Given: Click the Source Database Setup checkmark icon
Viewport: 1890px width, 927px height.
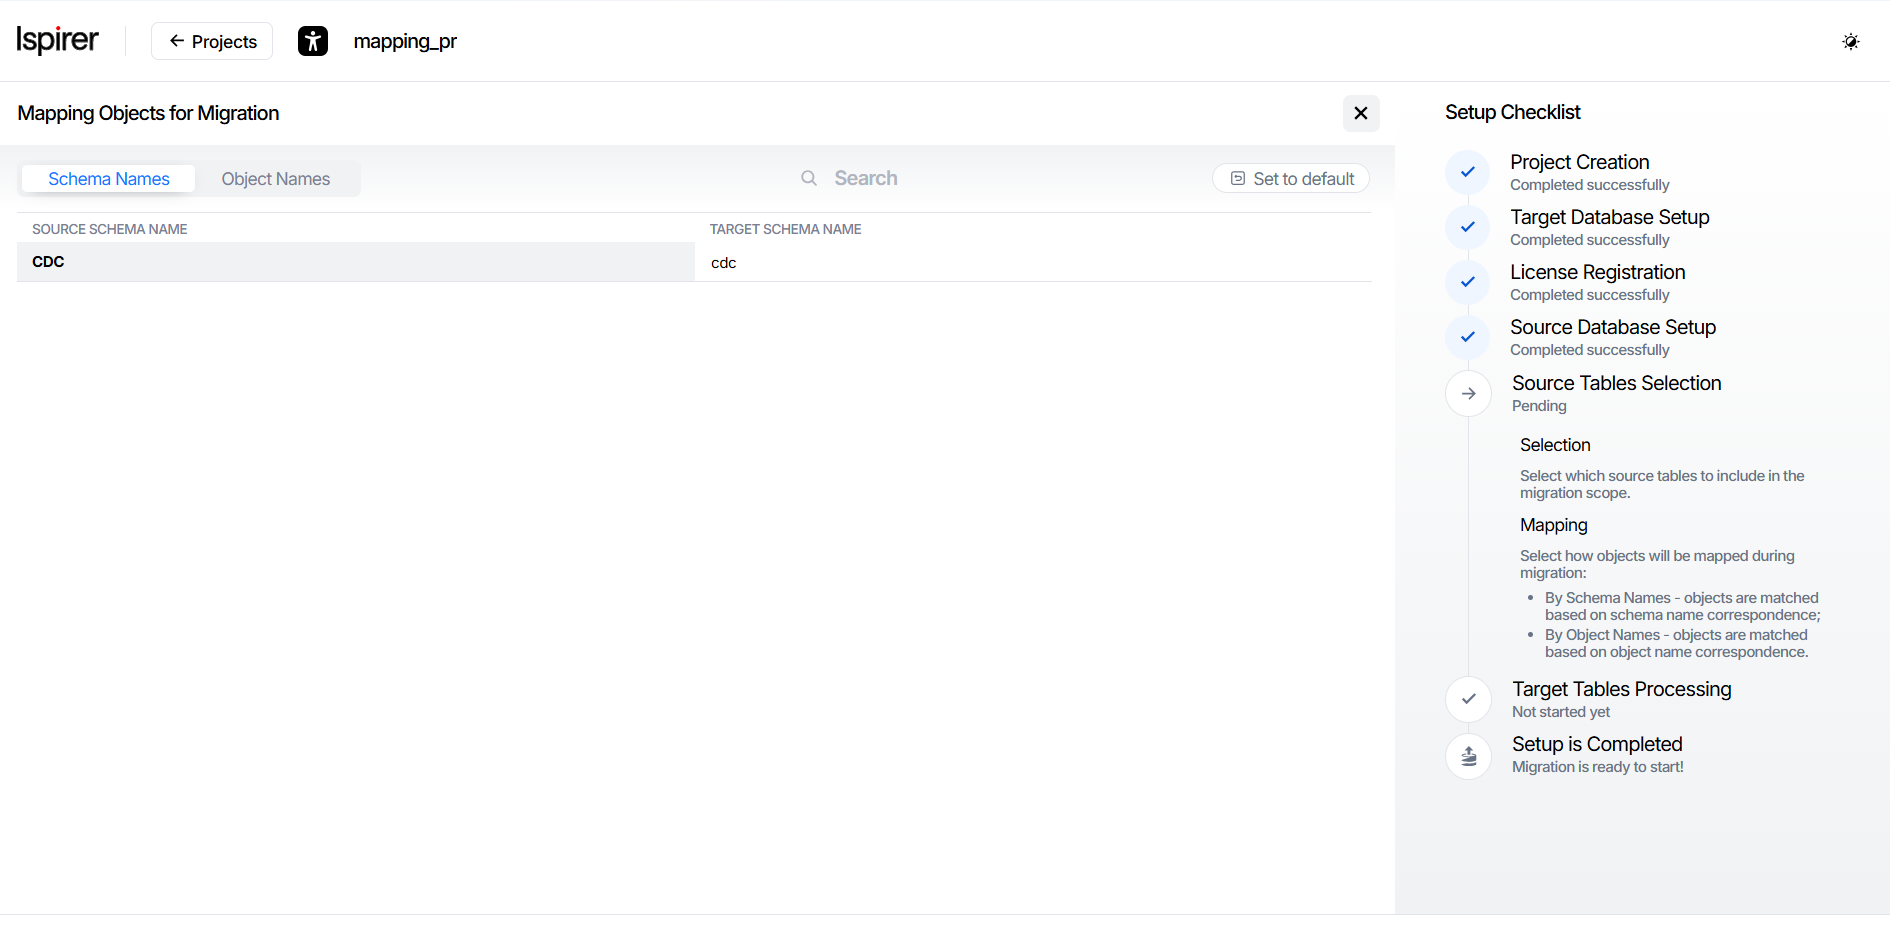Looking at the screenshot, I should (1467, 337).
